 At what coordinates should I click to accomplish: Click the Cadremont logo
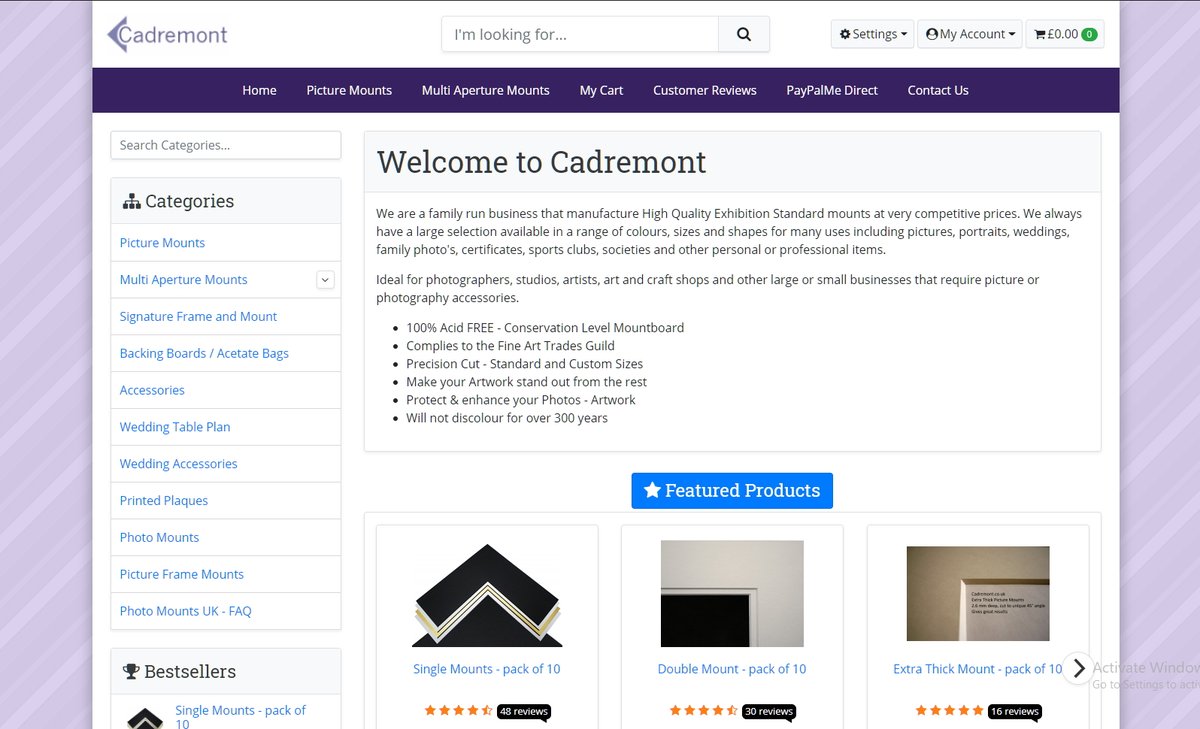pyautogui.click(x=166, y=33)
